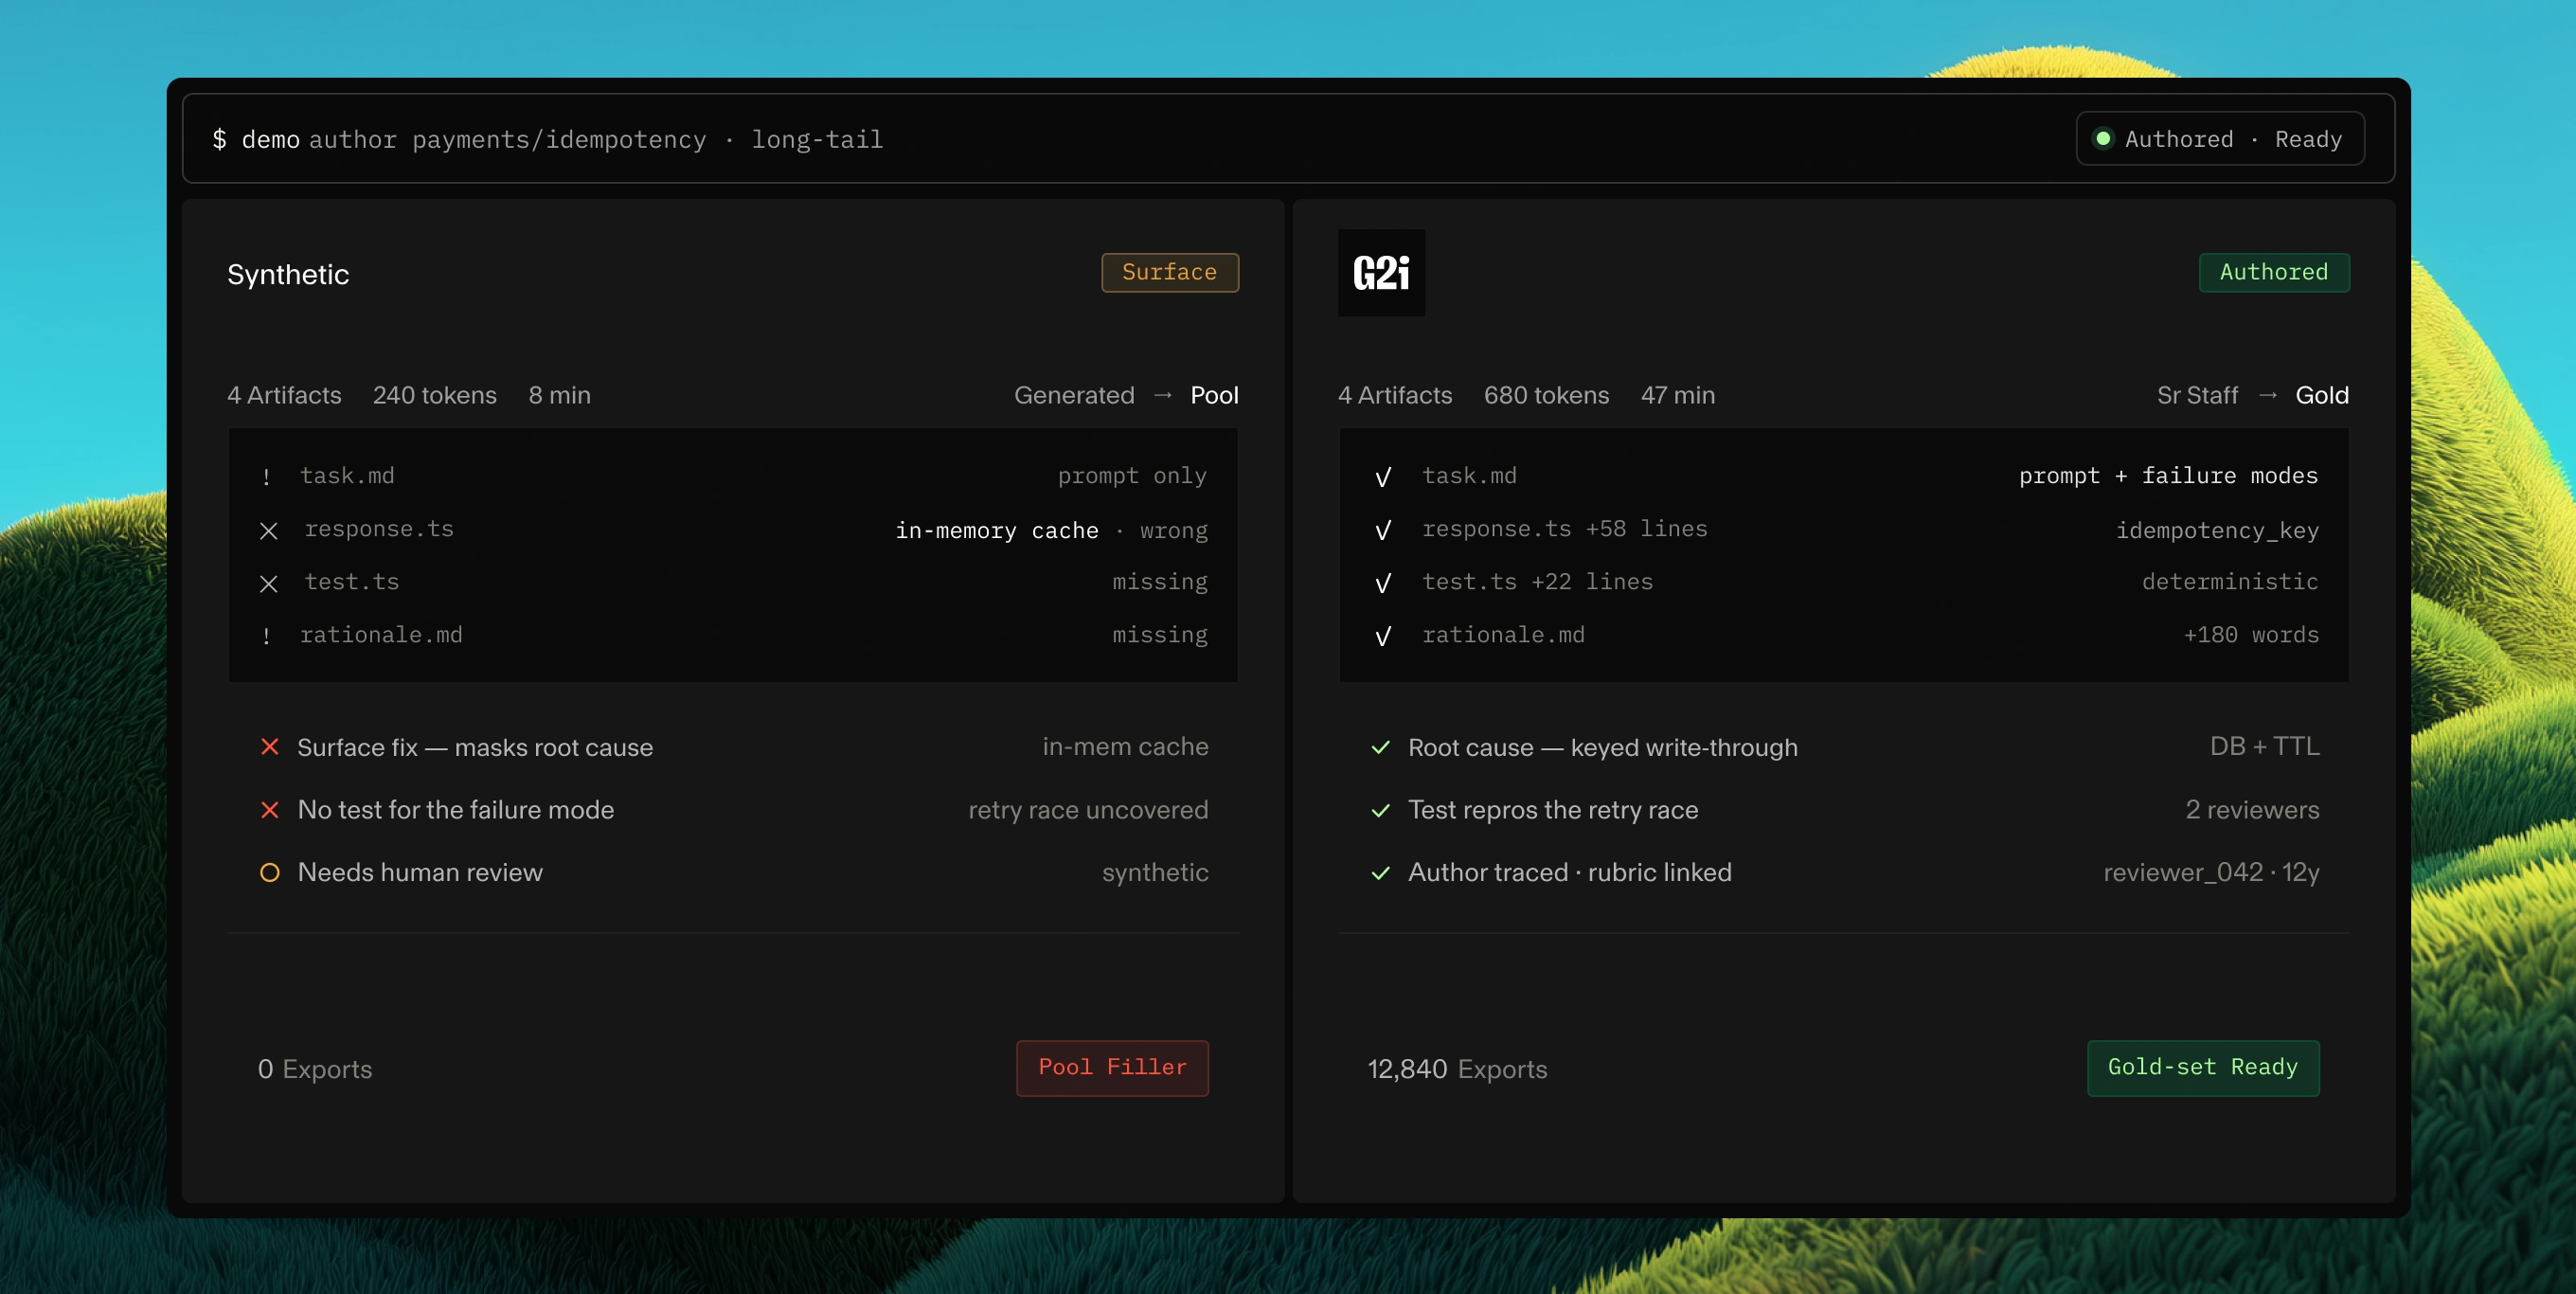Click the G2i logo
The width and height of the screenshot is (2576, 1294).
pos(1381,273)
